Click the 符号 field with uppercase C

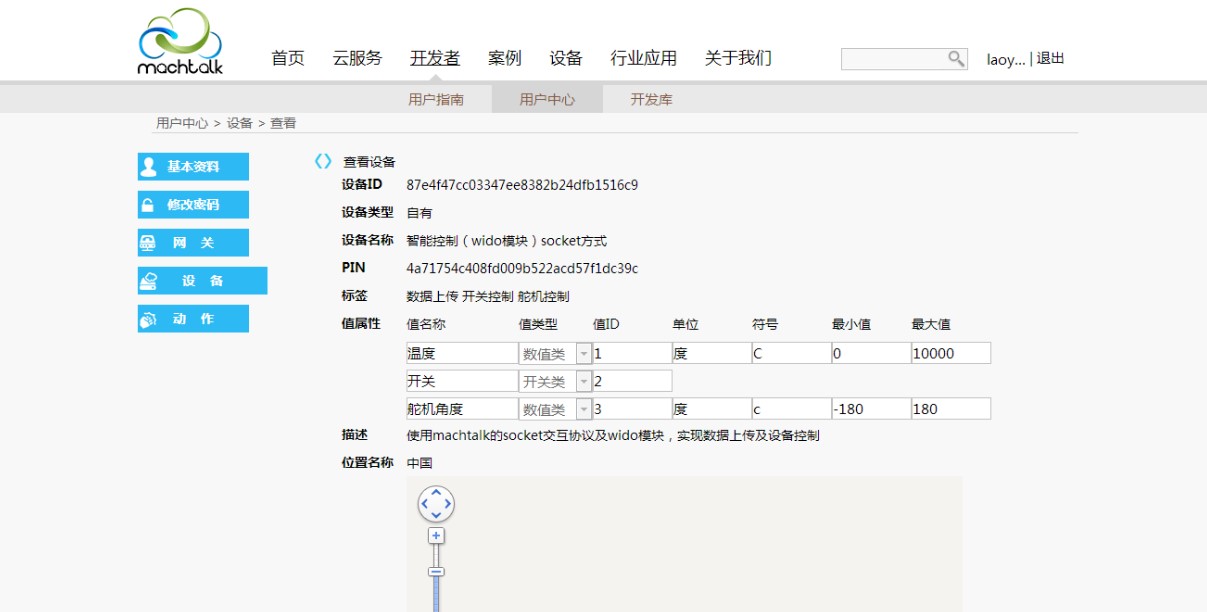pos(791,353)
